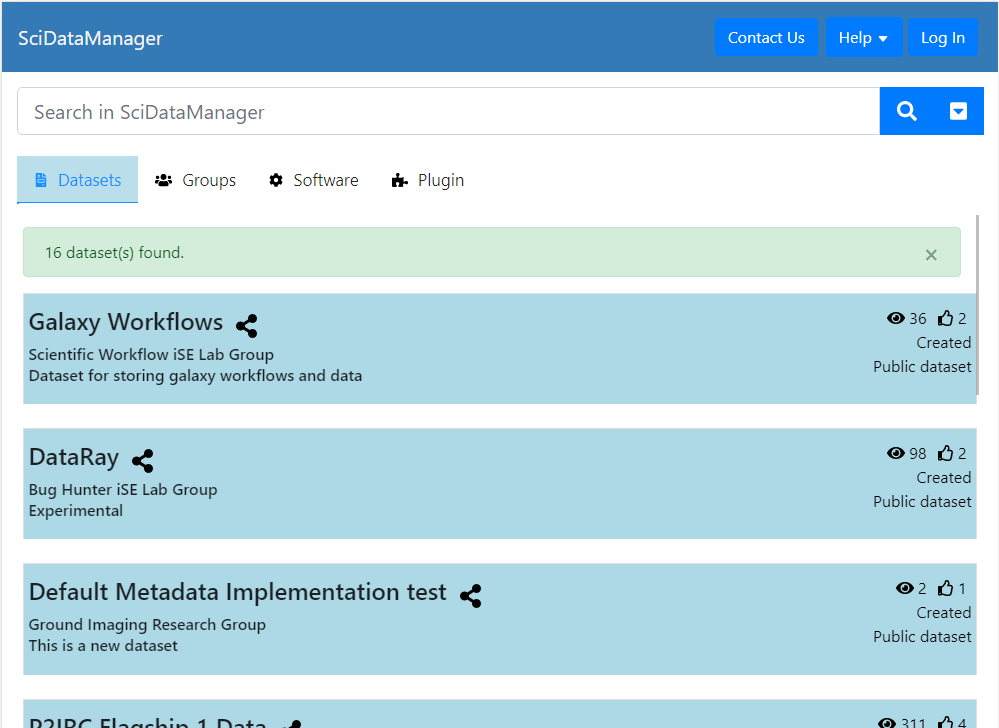Like the Default Metadata Implementation test dataset
The width and height of the screenshot is (999, 728).
[945, 588]
